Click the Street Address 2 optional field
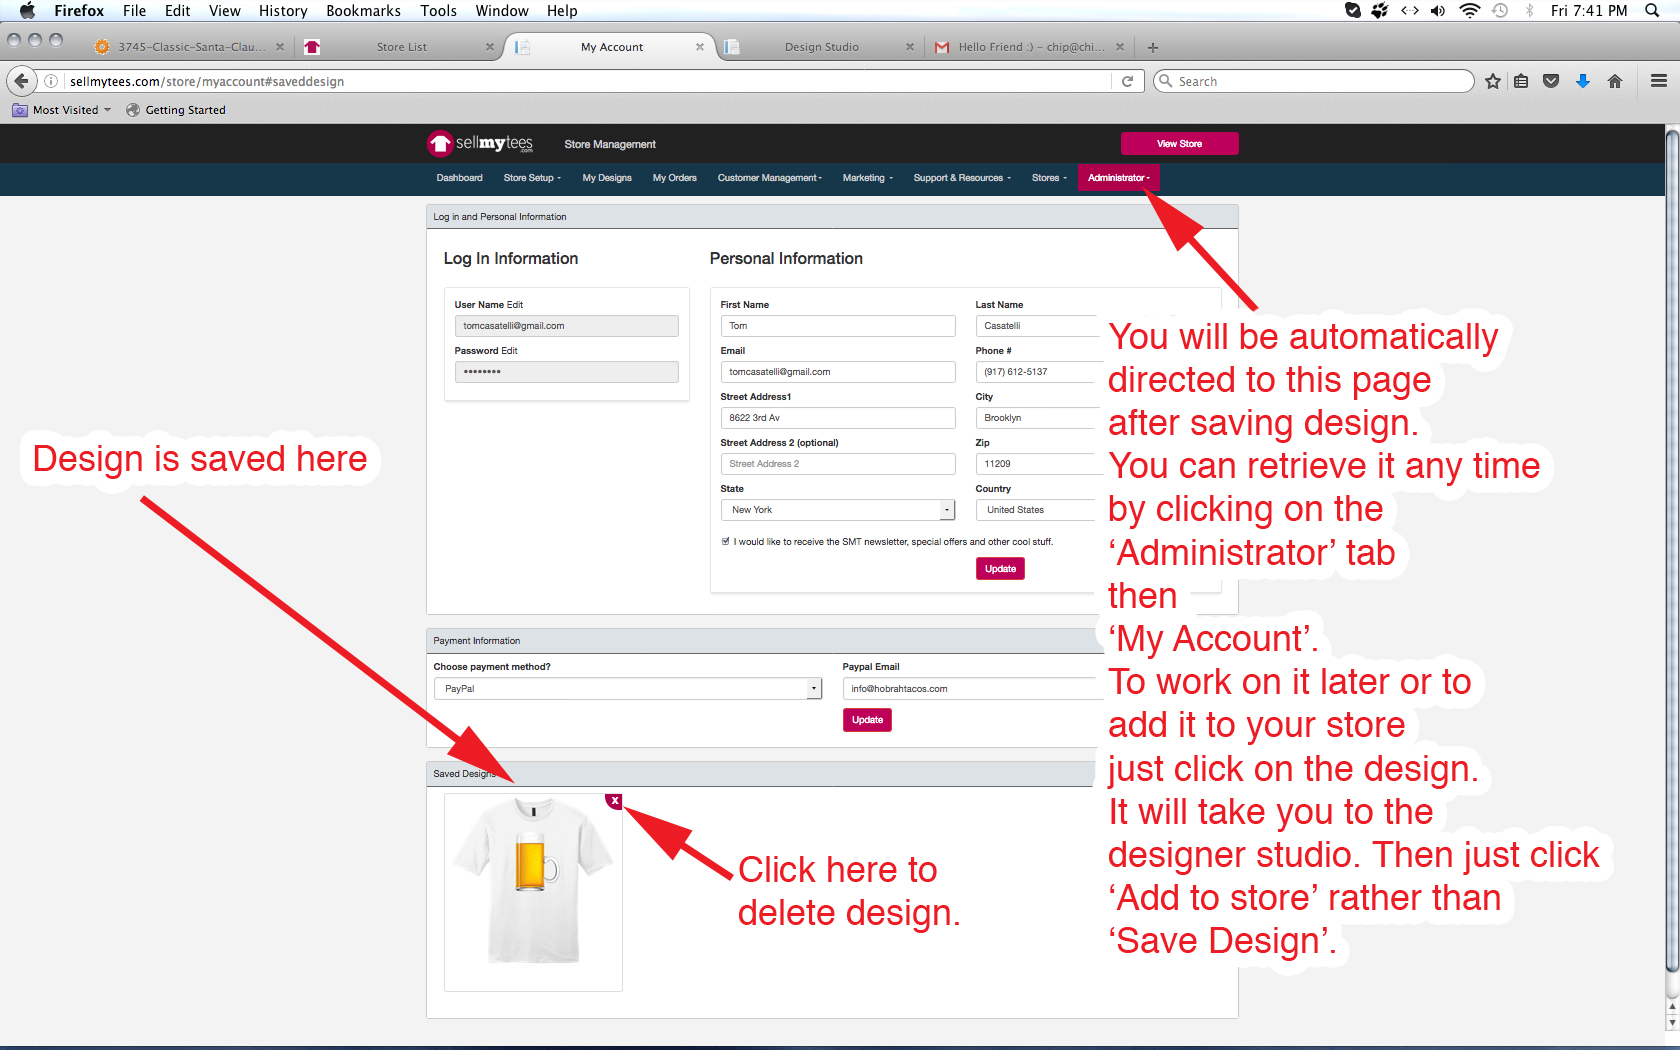Screen dimensions: 1680x1050 coord(838,464)
